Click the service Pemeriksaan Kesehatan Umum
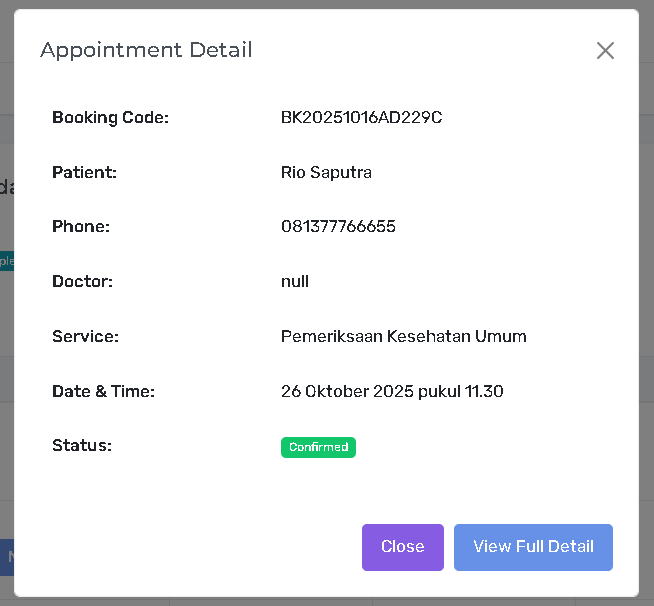This screenshot has width=654, height=606. [403, 336]
